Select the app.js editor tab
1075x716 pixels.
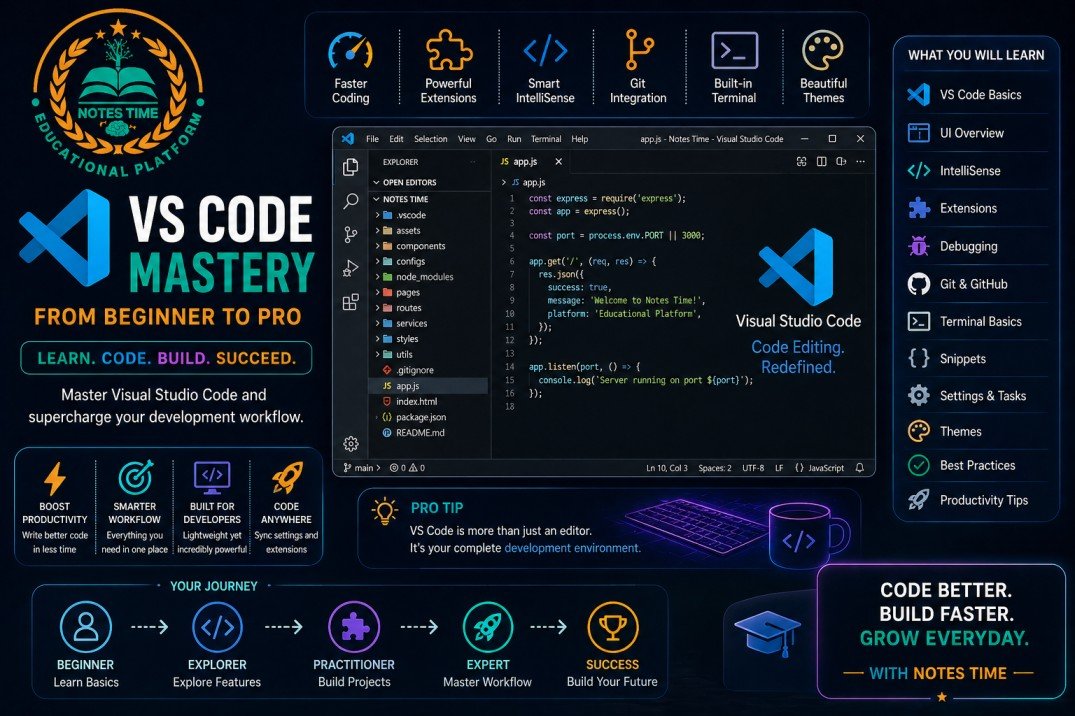(524, 160)
